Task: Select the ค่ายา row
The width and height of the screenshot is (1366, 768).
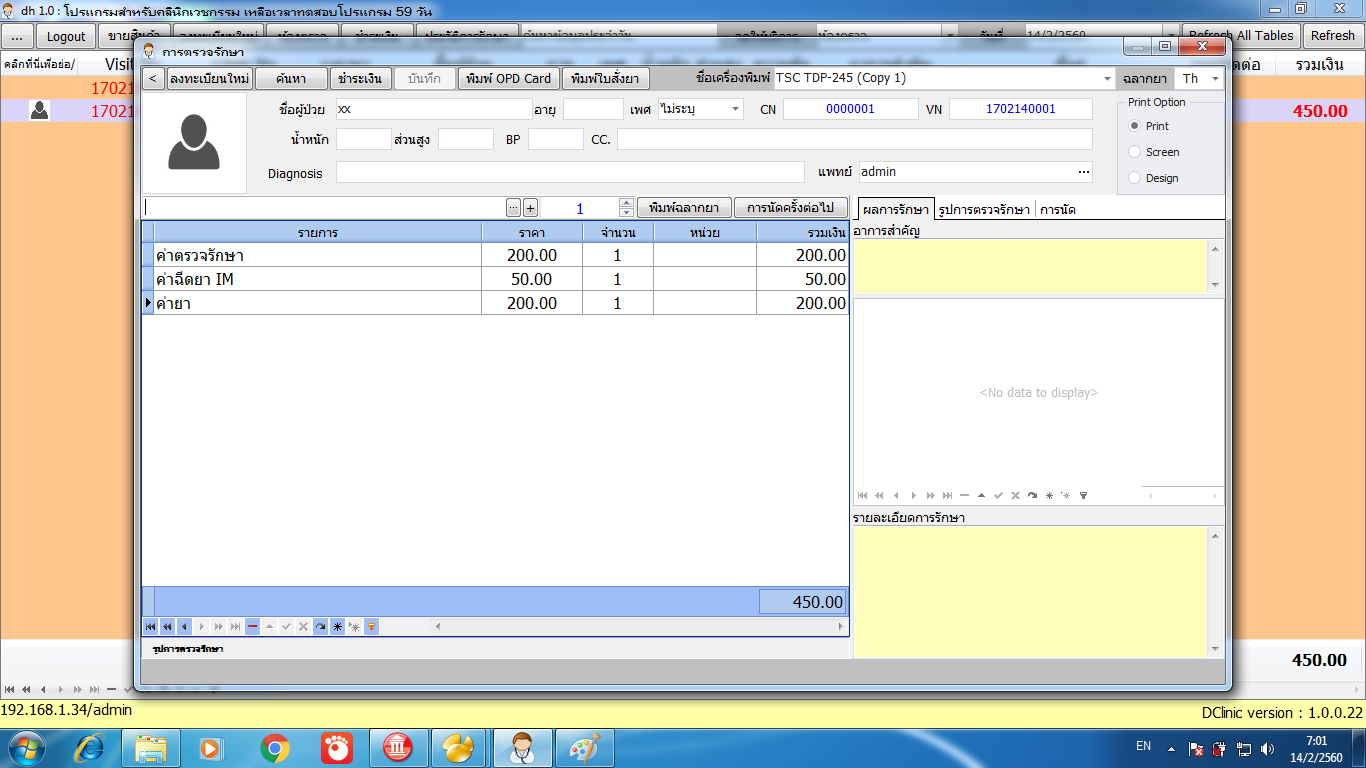Action: coord(495,303)
